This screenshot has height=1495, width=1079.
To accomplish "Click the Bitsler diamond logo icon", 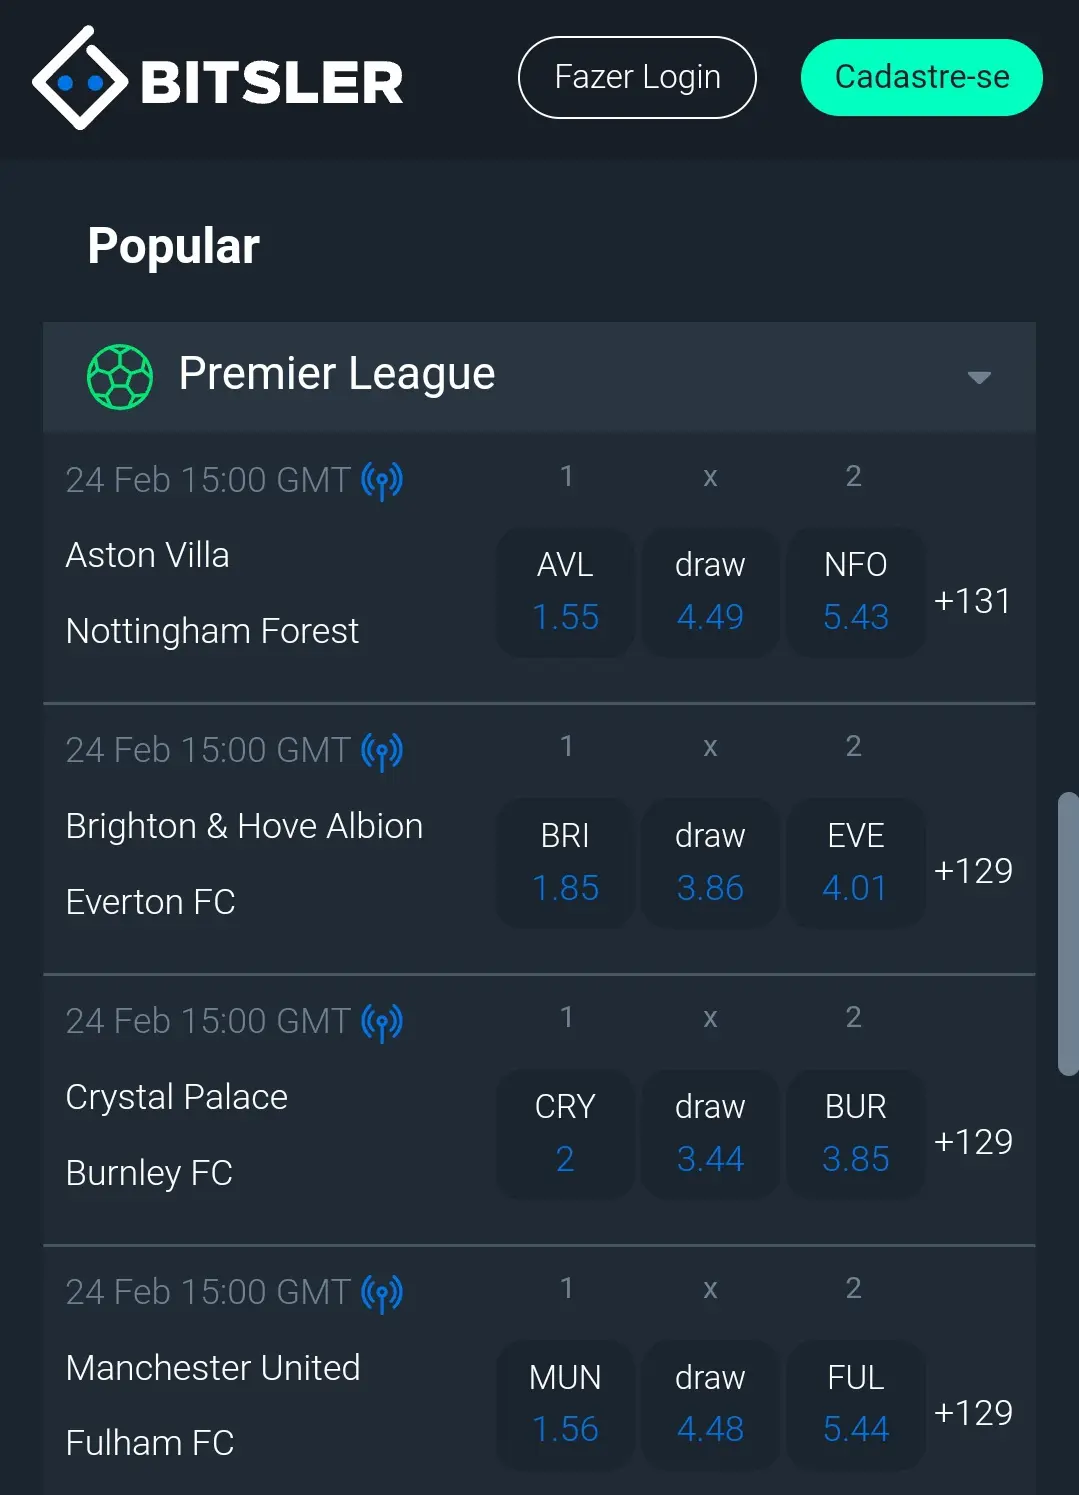I will [x=80, y=79].
